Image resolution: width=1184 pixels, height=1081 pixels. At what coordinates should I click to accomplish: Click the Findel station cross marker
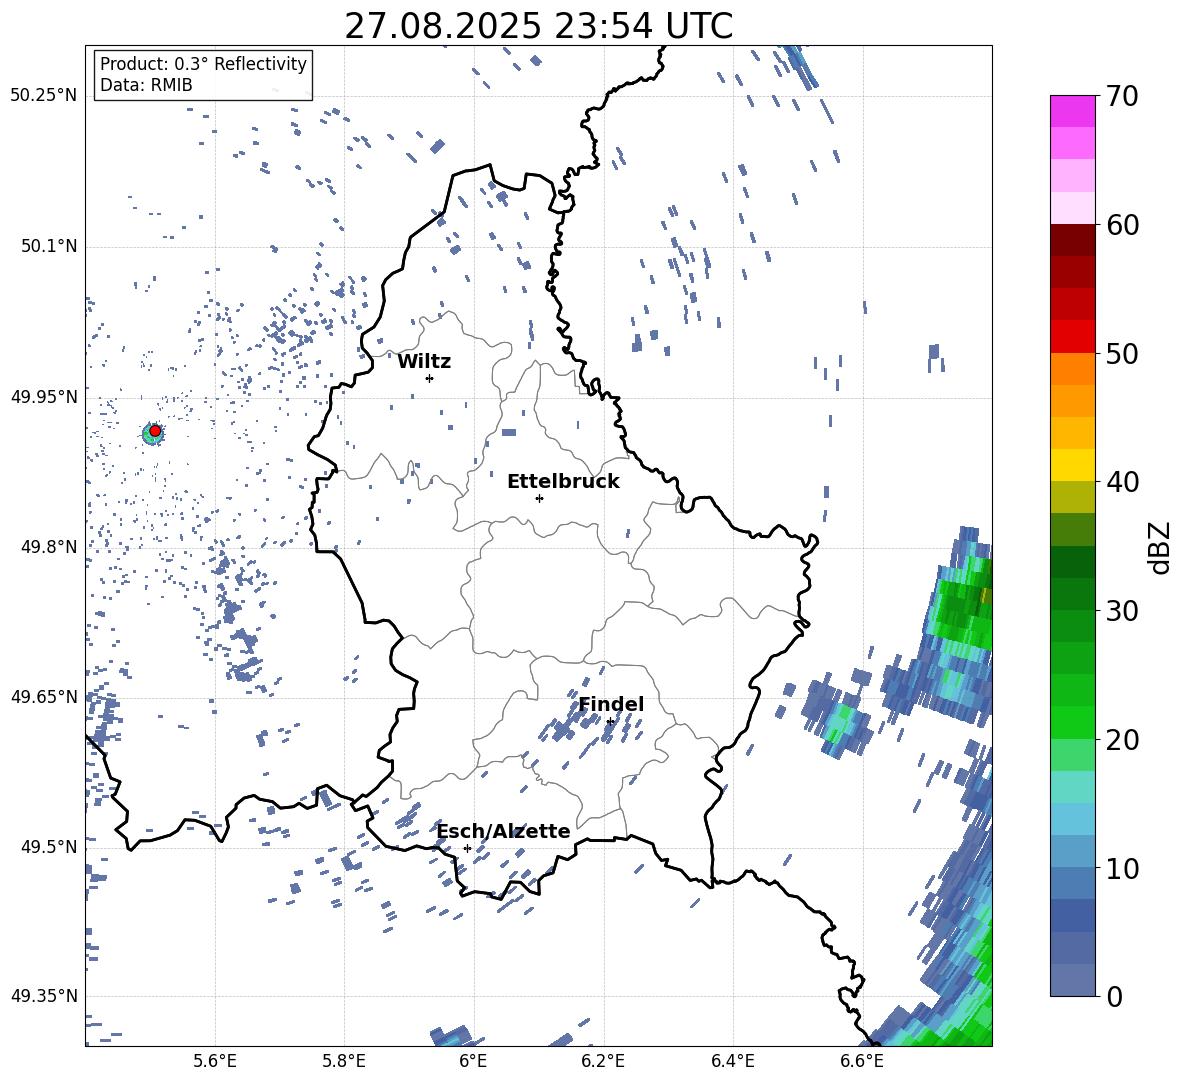pyautogui.click(x=610, y=722)
